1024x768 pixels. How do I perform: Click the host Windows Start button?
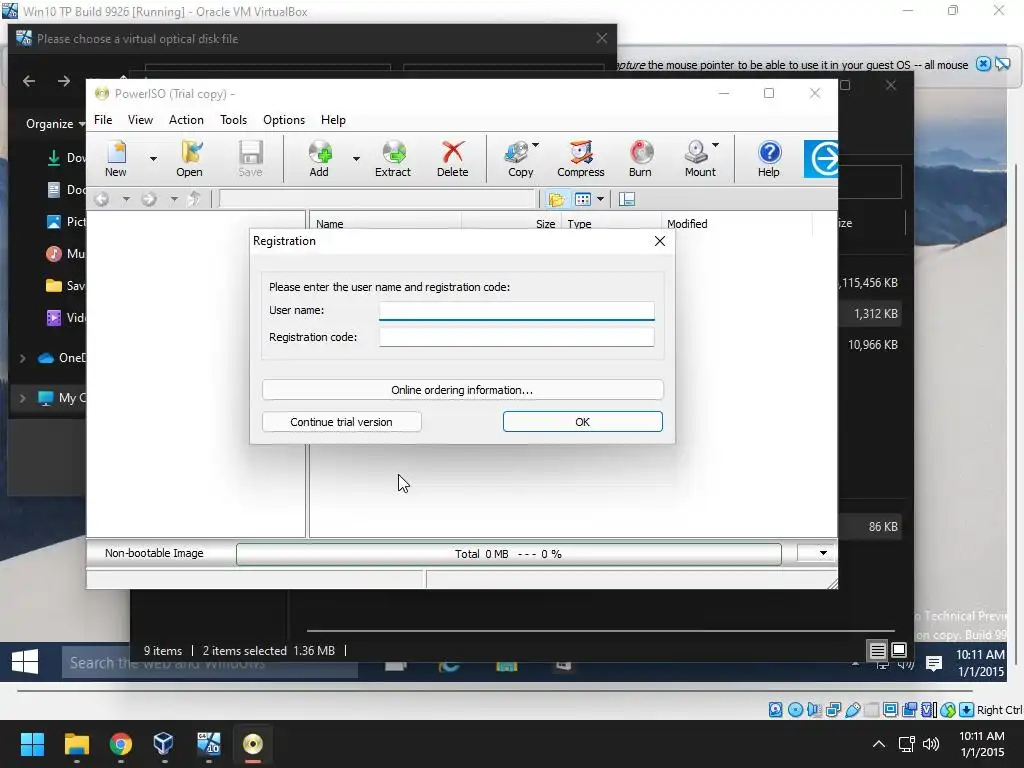[32, 744]
